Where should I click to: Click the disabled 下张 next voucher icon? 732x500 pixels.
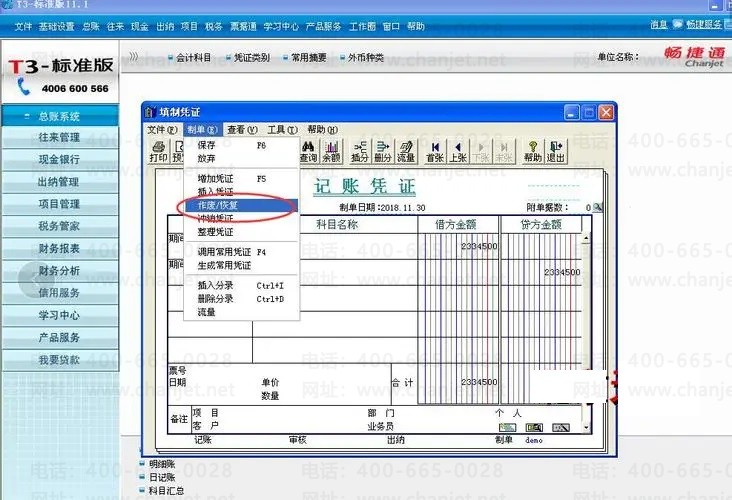pos(481,151)
